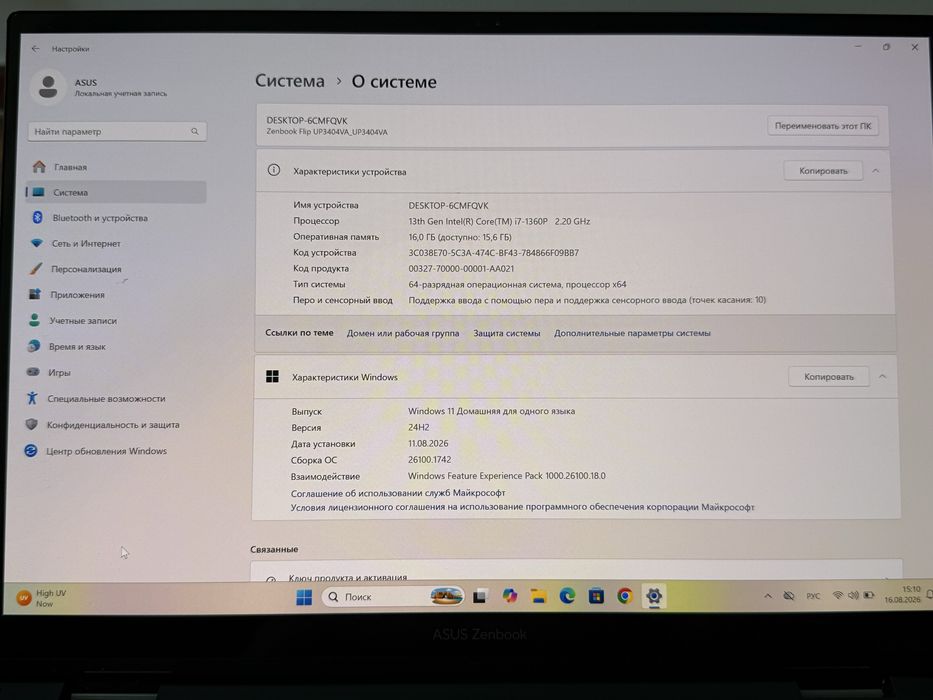Viewport: 933px width, 700px height.
Task: Click the Оперативная память value 16,0 ГБ
Action: (460, 237)
